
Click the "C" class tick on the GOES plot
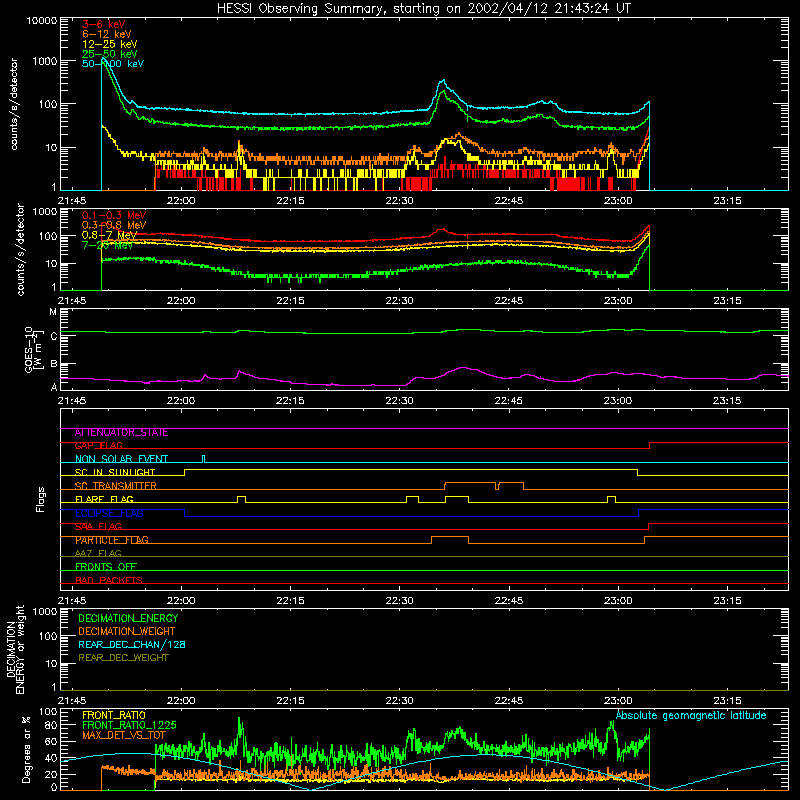[x=54, y=336]
